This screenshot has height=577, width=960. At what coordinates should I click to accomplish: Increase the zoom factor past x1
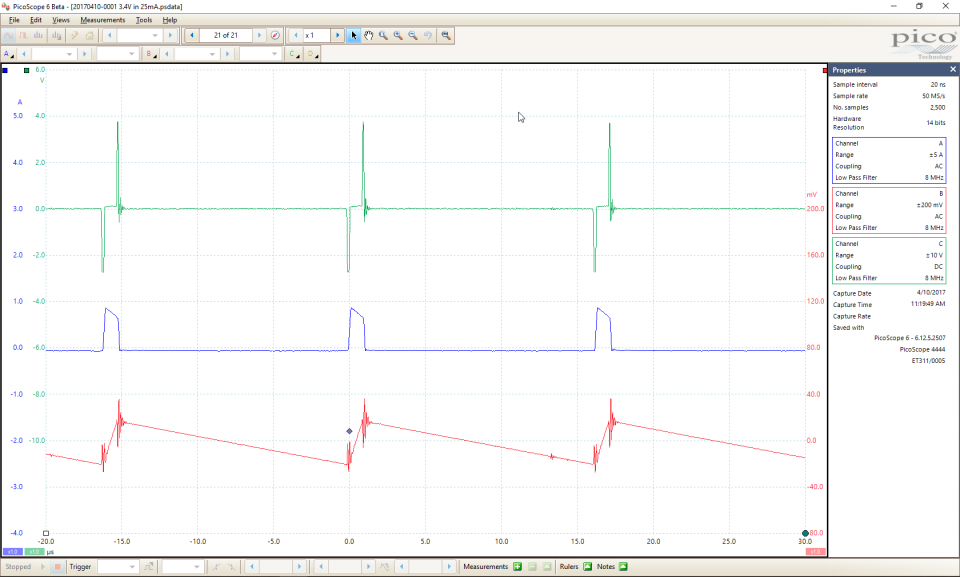pos(338,35)
